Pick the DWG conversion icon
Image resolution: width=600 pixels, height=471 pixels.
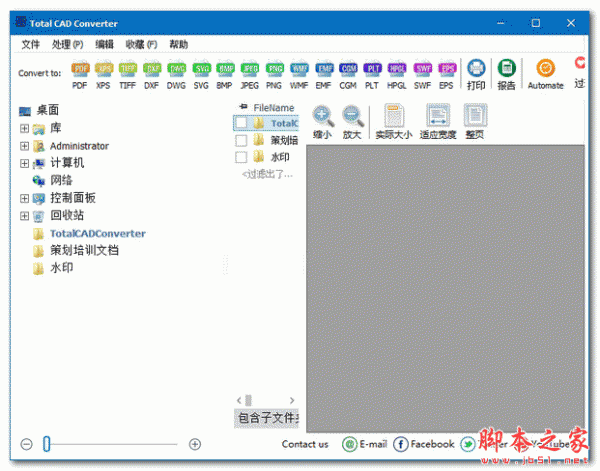coord(176,75)
